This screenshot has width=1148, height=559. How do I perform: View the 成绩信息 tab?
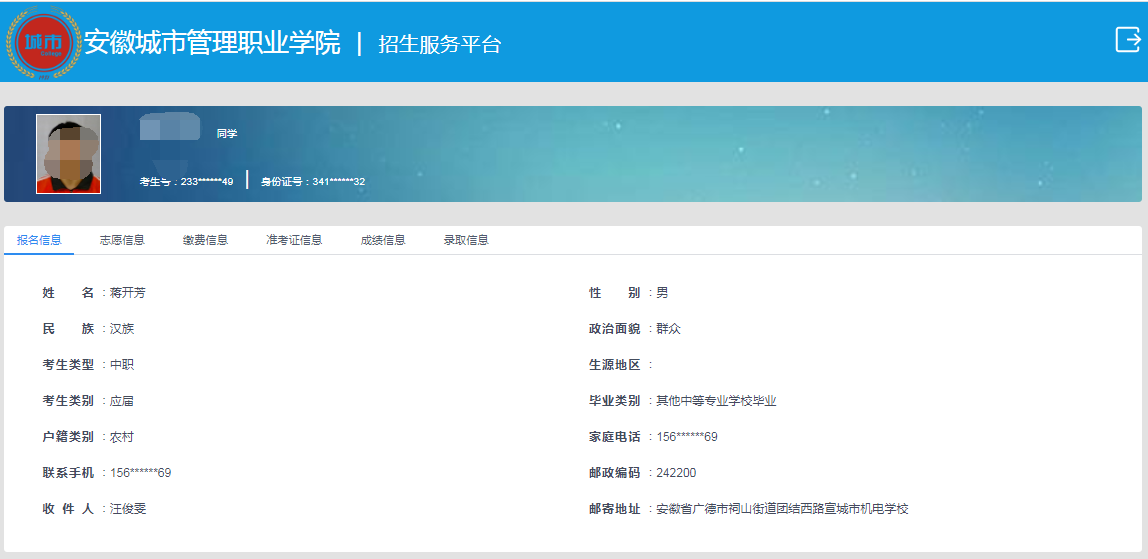pos(383,240)
